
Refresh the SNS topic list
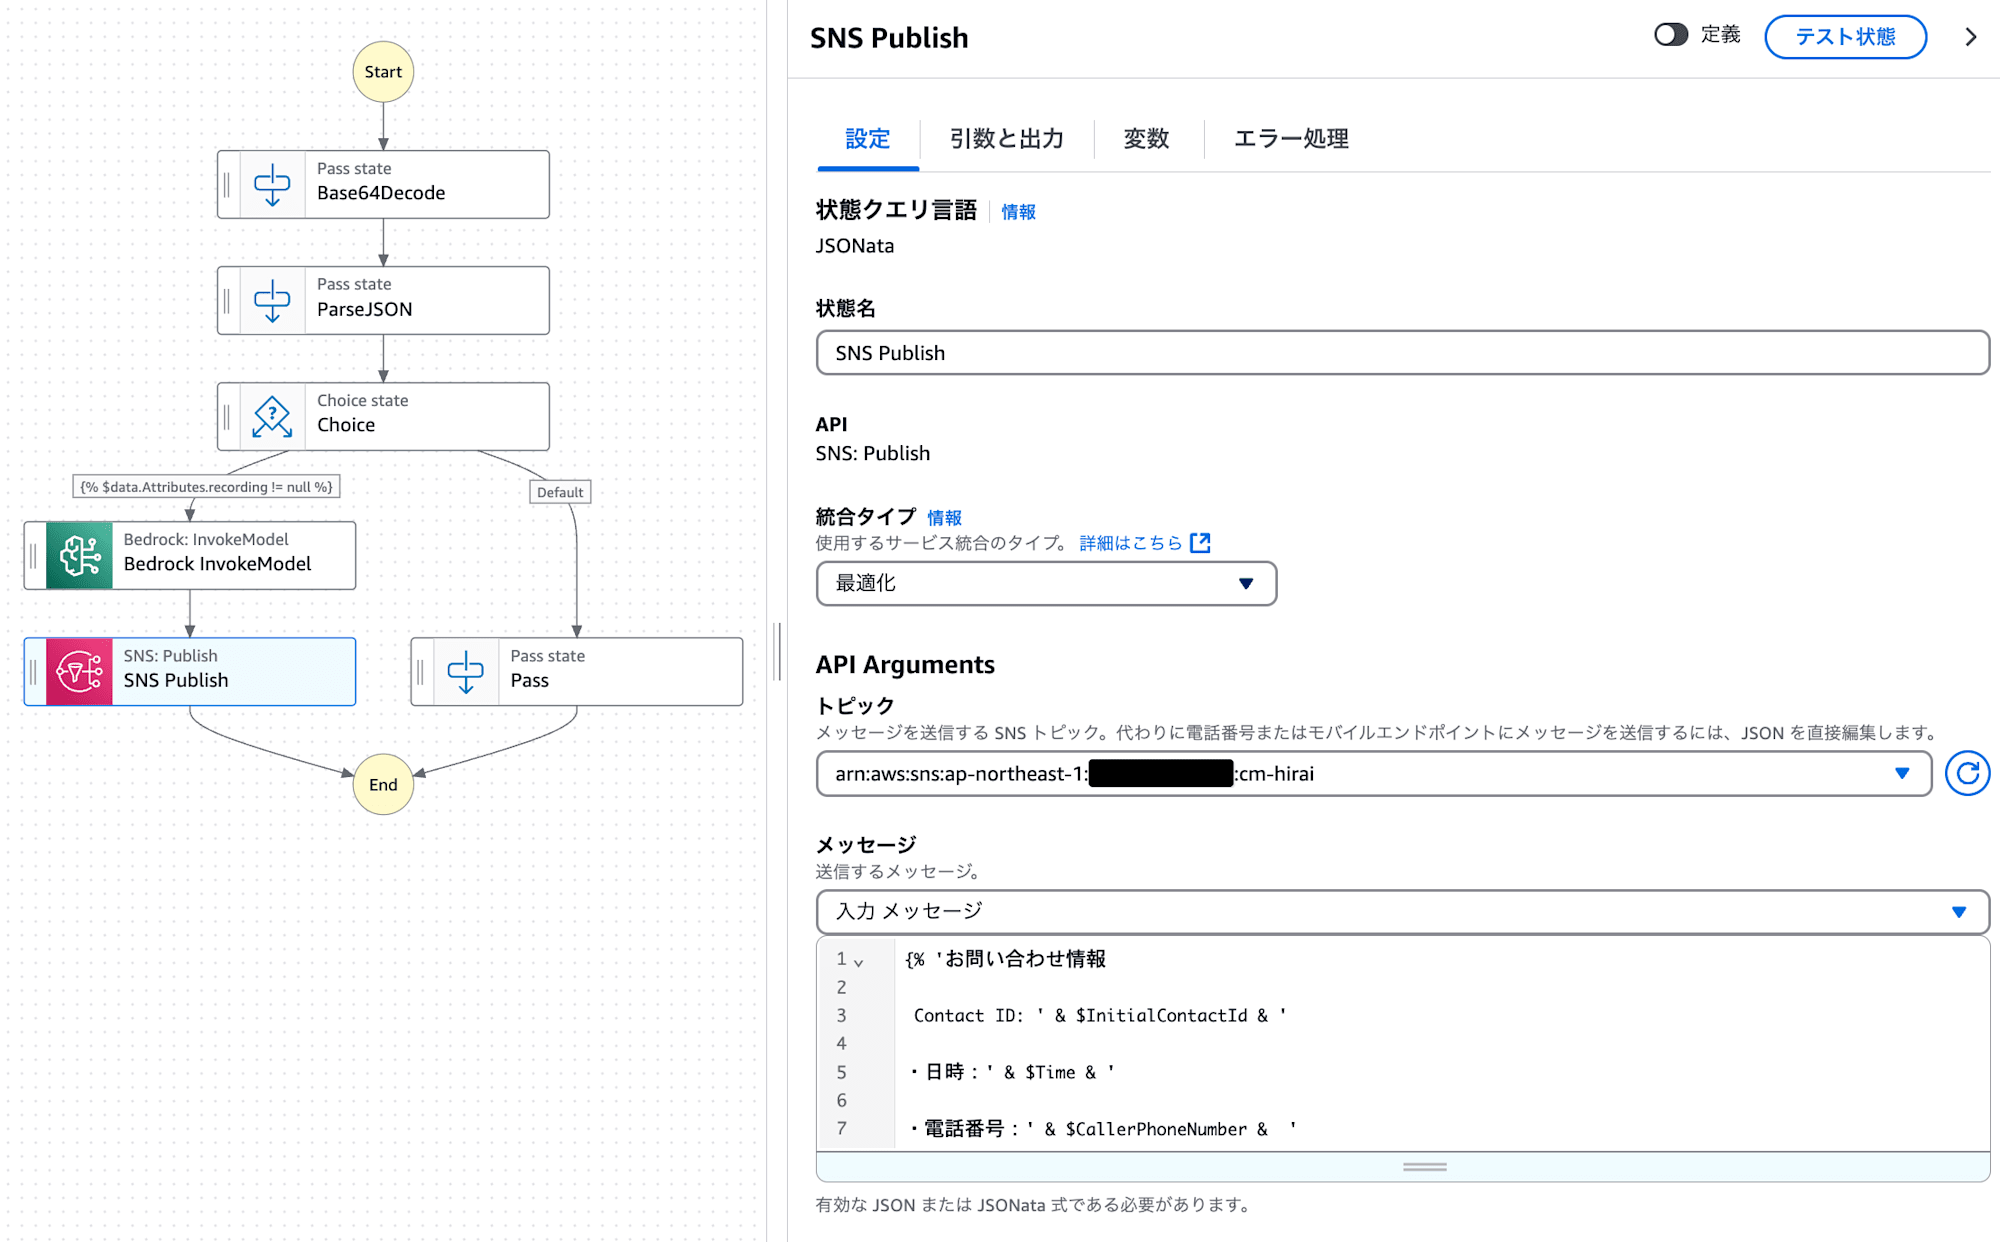pyautogui.click(x=1967, y=773)
